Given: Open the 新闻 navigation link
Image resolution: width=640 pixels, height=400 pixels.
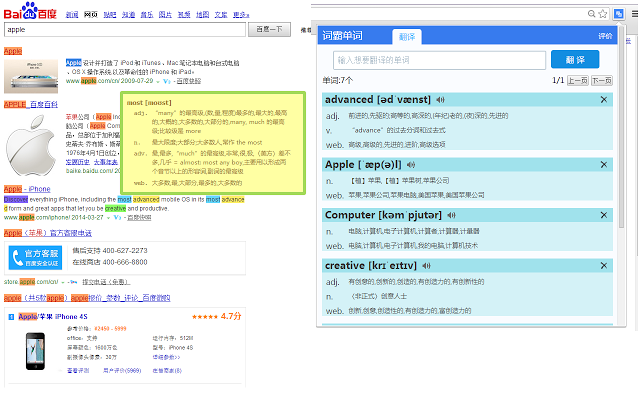Looking at the screenshot, I should pyautogui.click(x=72, y=15).
